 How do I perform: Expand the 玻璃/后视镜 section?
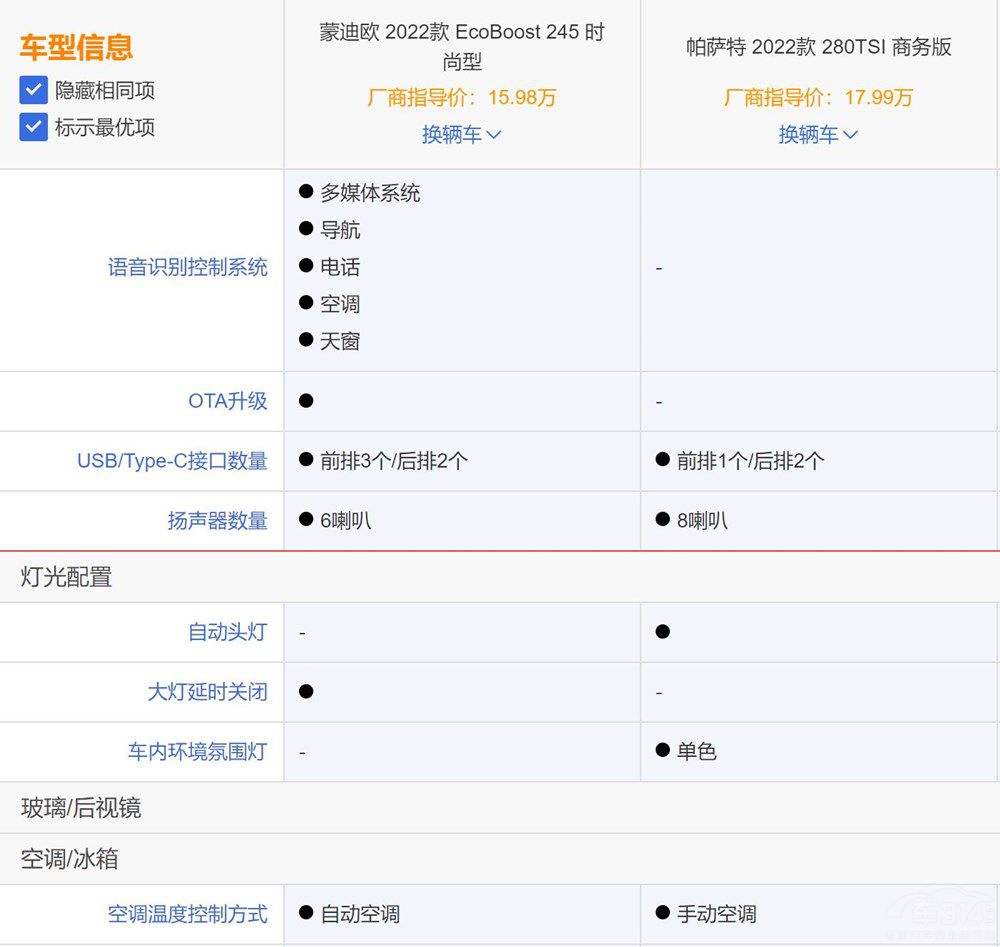tap(81, 808)
